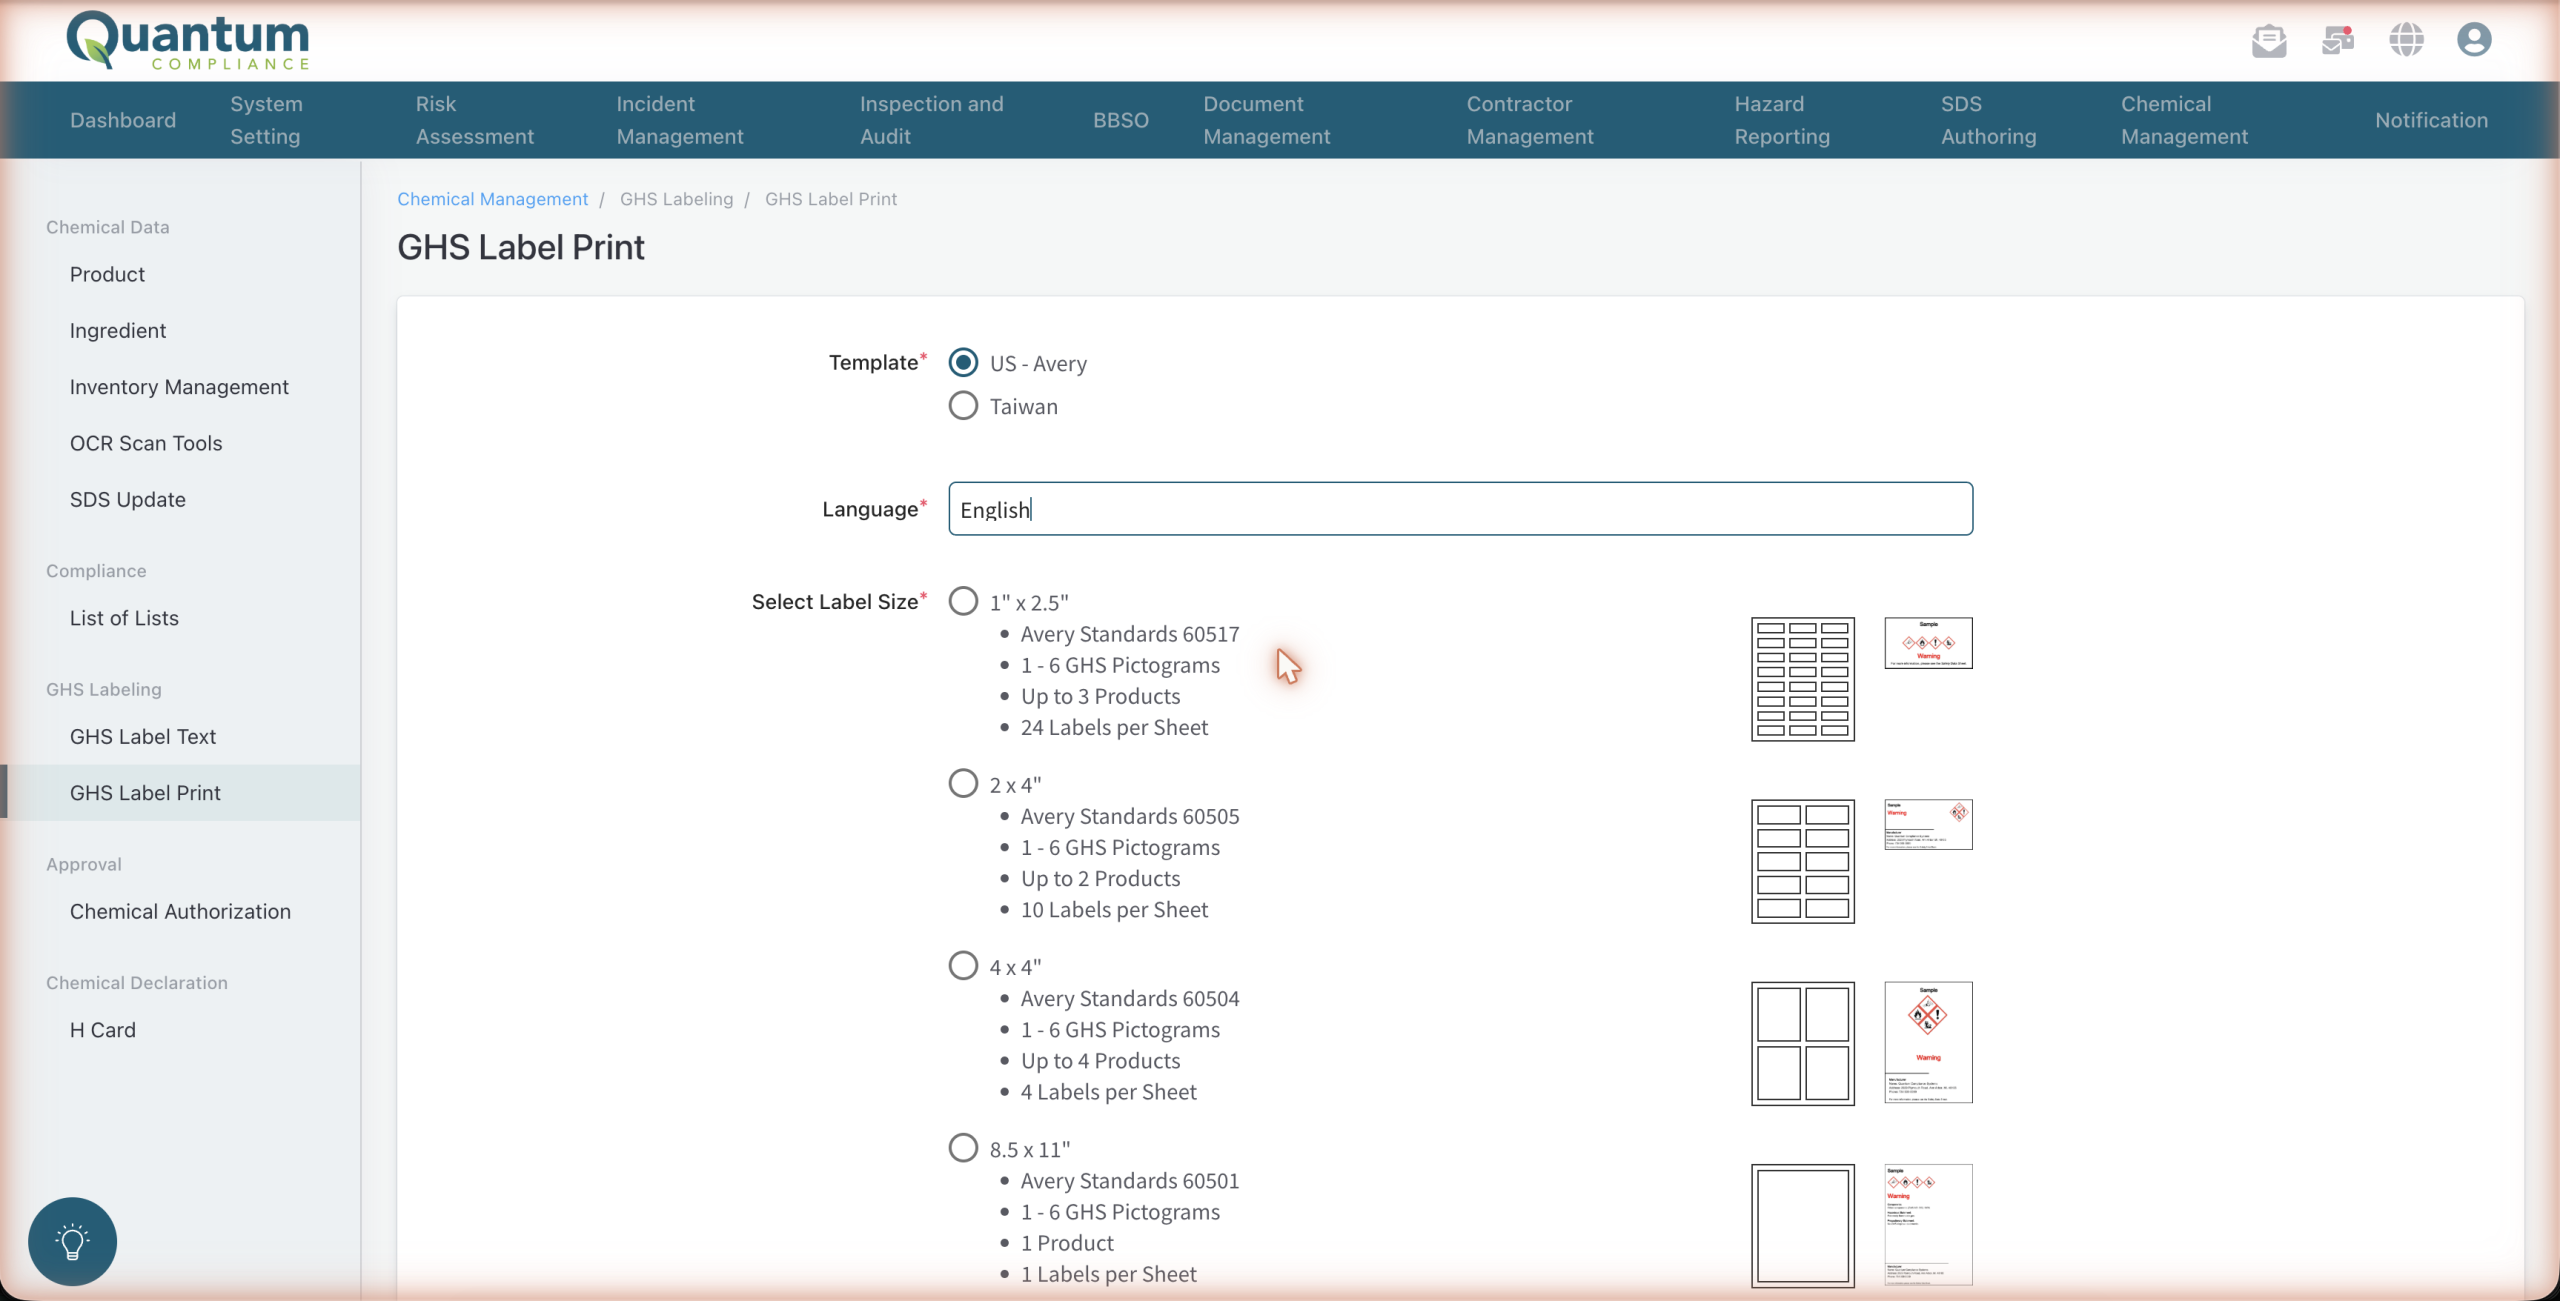Open Inspection and Audit menu
The width and height of the screenshot is (2560, 1301).
coord(931,120)
